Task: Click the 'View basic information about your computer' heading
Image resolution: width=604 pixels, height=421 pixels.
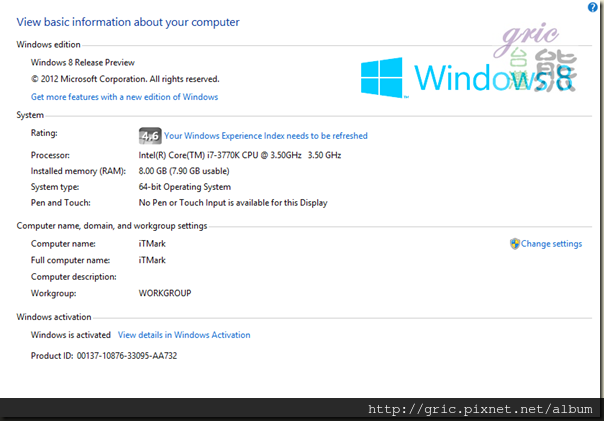Action: click(x=128, y=22)
